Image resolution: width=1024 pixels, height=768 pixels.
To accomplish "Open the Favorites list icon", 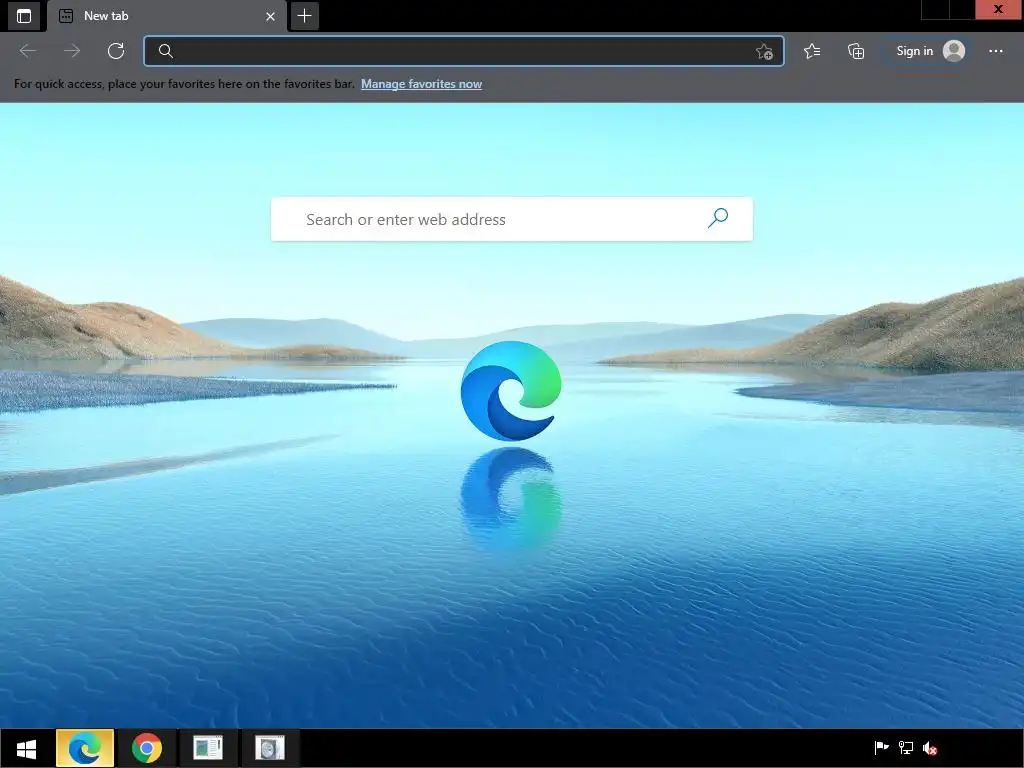I will point(812,51).
